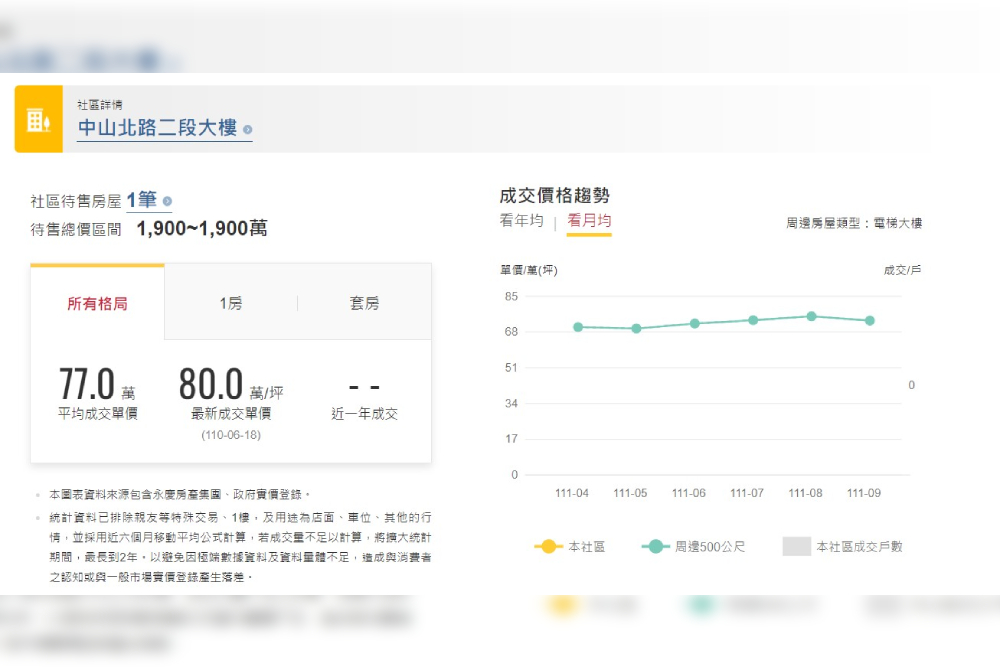This screenshot has height=667, width=1000.
Task: Click the 111-04 data point on chart
Action: coord(578,327)
